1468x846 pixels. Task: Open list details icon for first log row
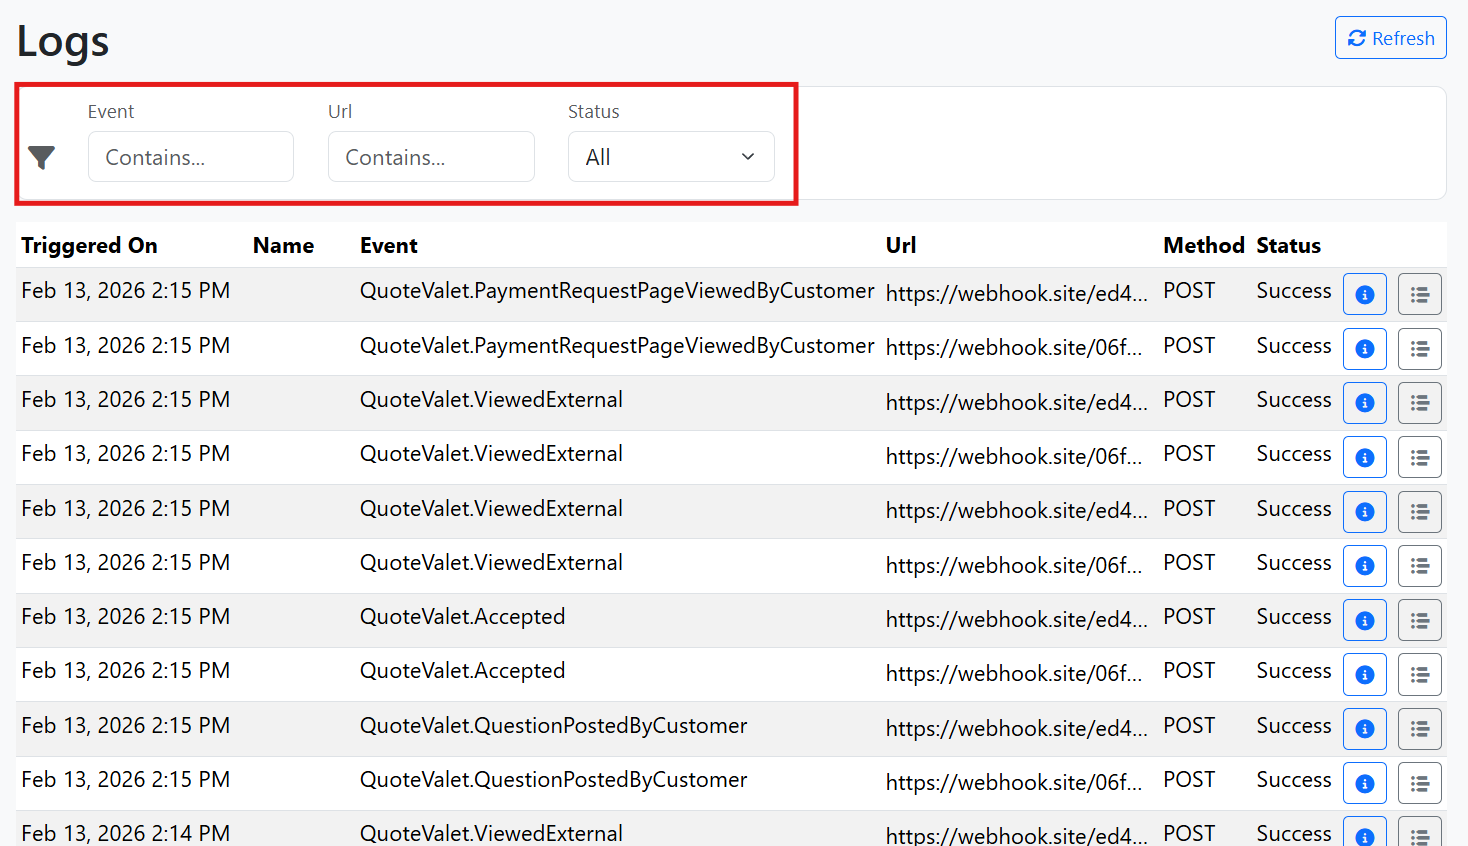[x=1419, y=294]
